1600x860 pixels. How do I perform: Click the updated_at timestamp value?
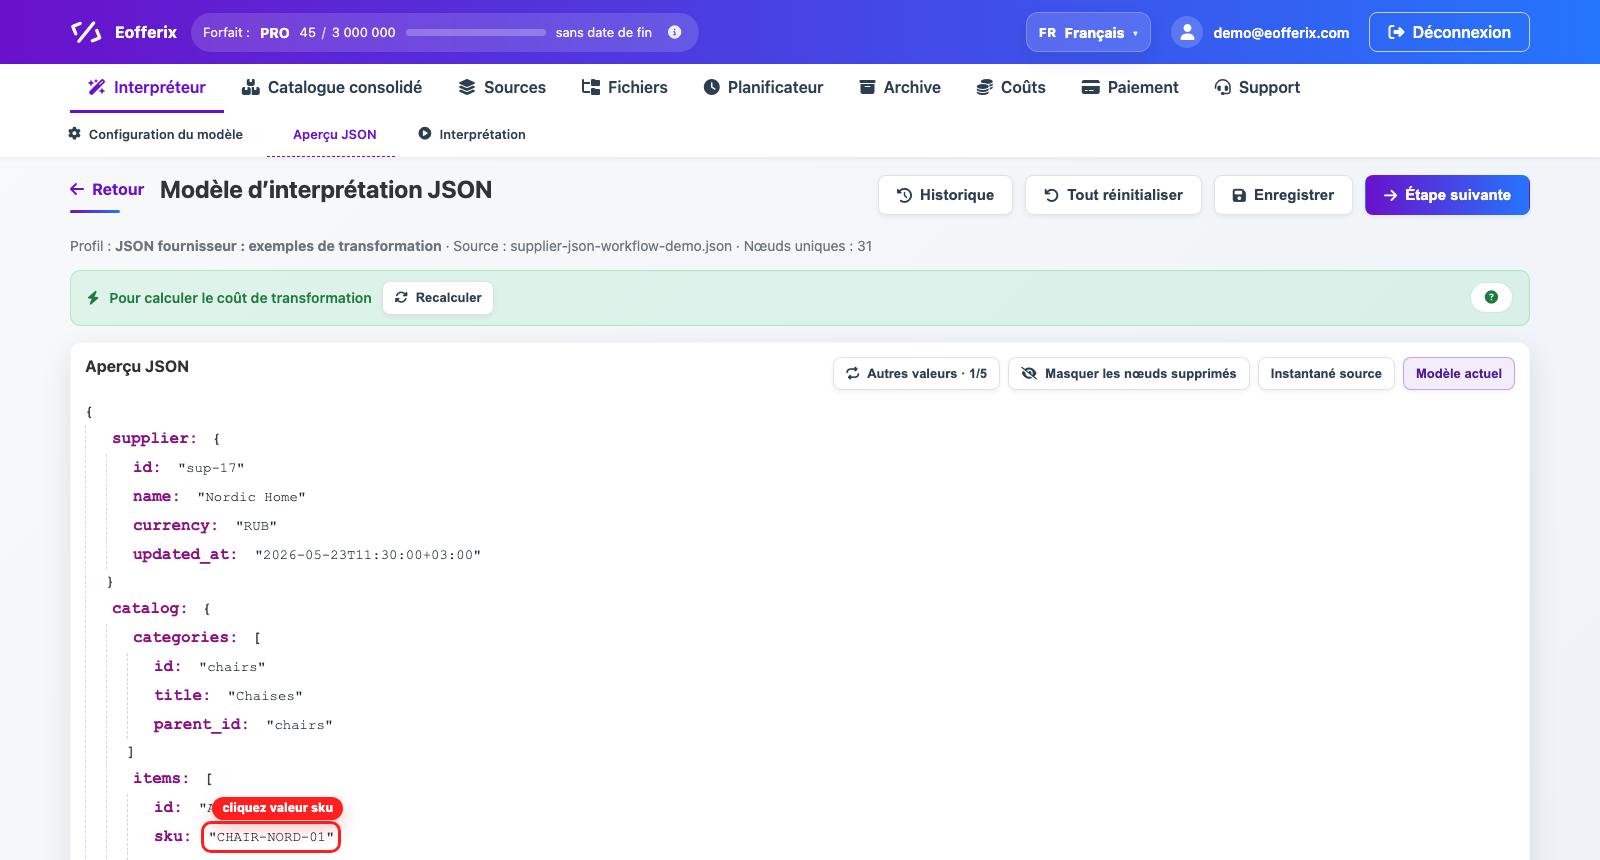[368, 554]
